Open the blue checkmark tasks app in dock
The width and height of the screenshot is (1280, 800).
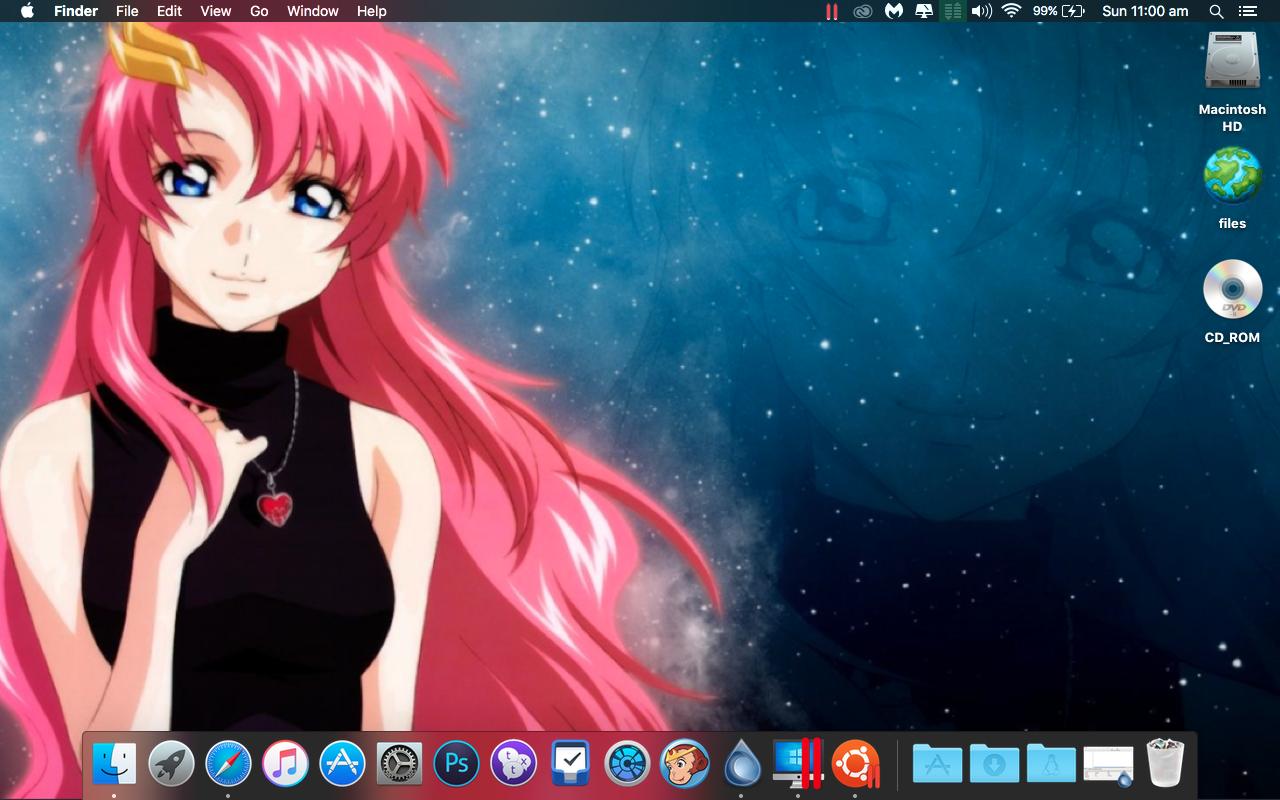[570, 764]
